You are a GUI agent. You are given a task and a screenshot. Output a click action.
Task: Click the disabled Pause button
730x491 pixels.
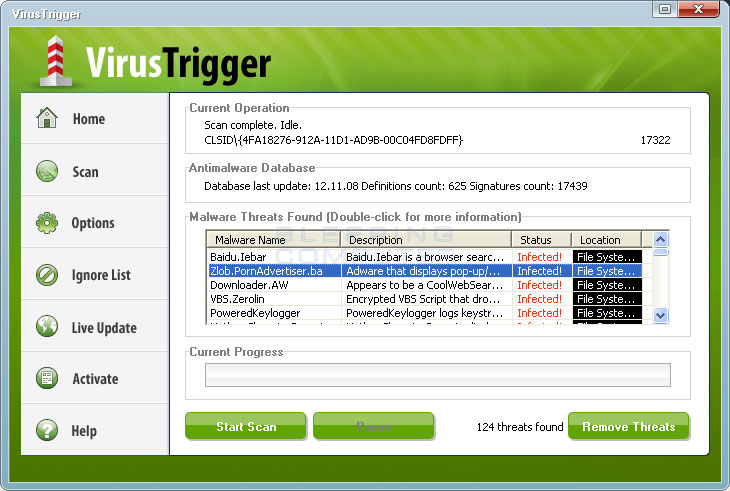click(x=373, y=426)
